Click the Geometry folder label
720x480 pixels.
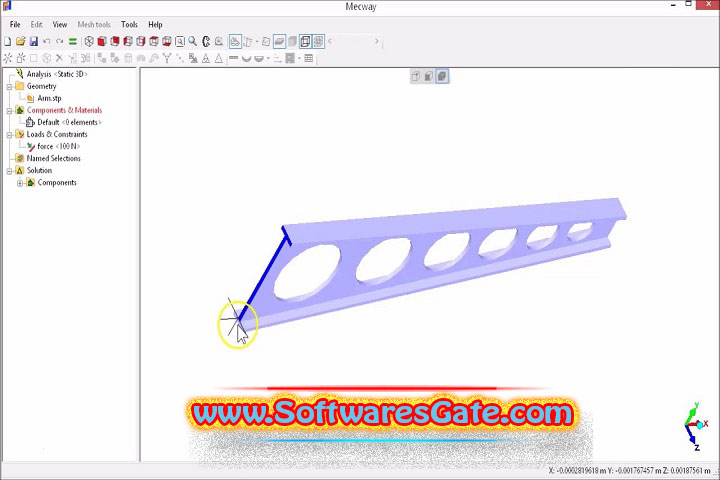(x=41, y=86)
